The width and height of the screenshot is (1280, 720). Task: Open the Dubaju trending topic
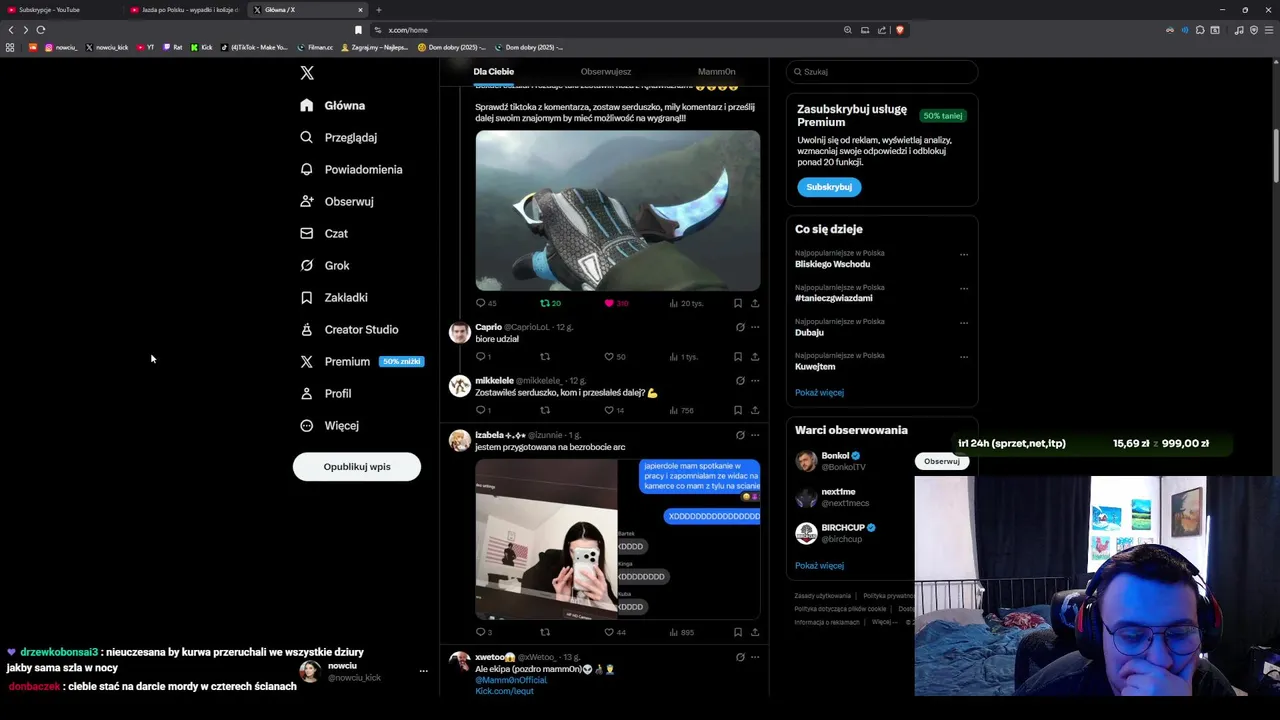point(809,332)
